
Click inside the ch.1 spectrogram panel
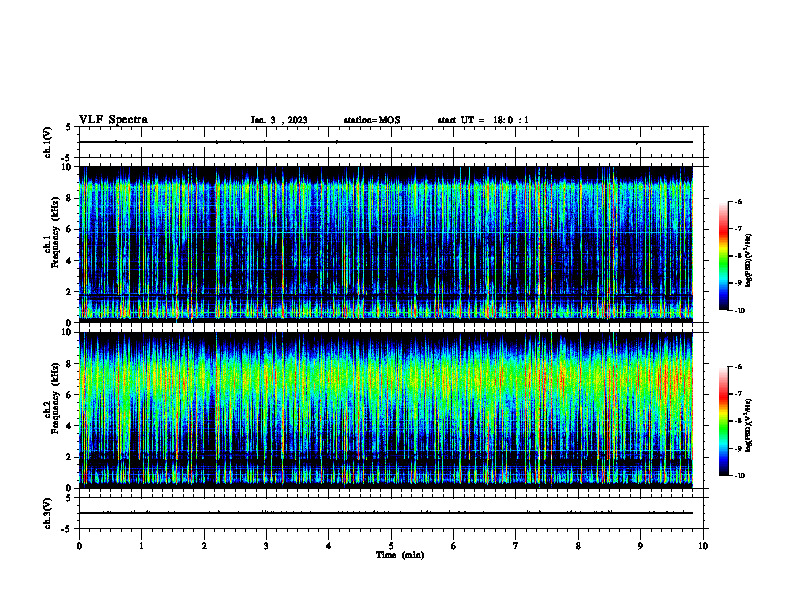coord(386,244)
